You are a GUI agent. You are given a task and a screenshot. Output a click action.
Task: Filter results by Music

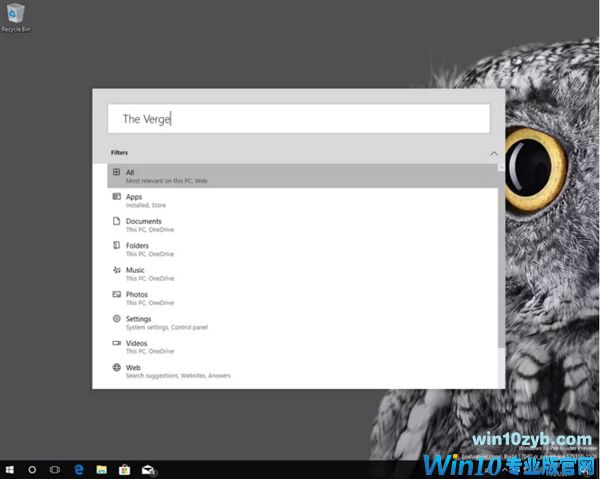click(303, 274)
